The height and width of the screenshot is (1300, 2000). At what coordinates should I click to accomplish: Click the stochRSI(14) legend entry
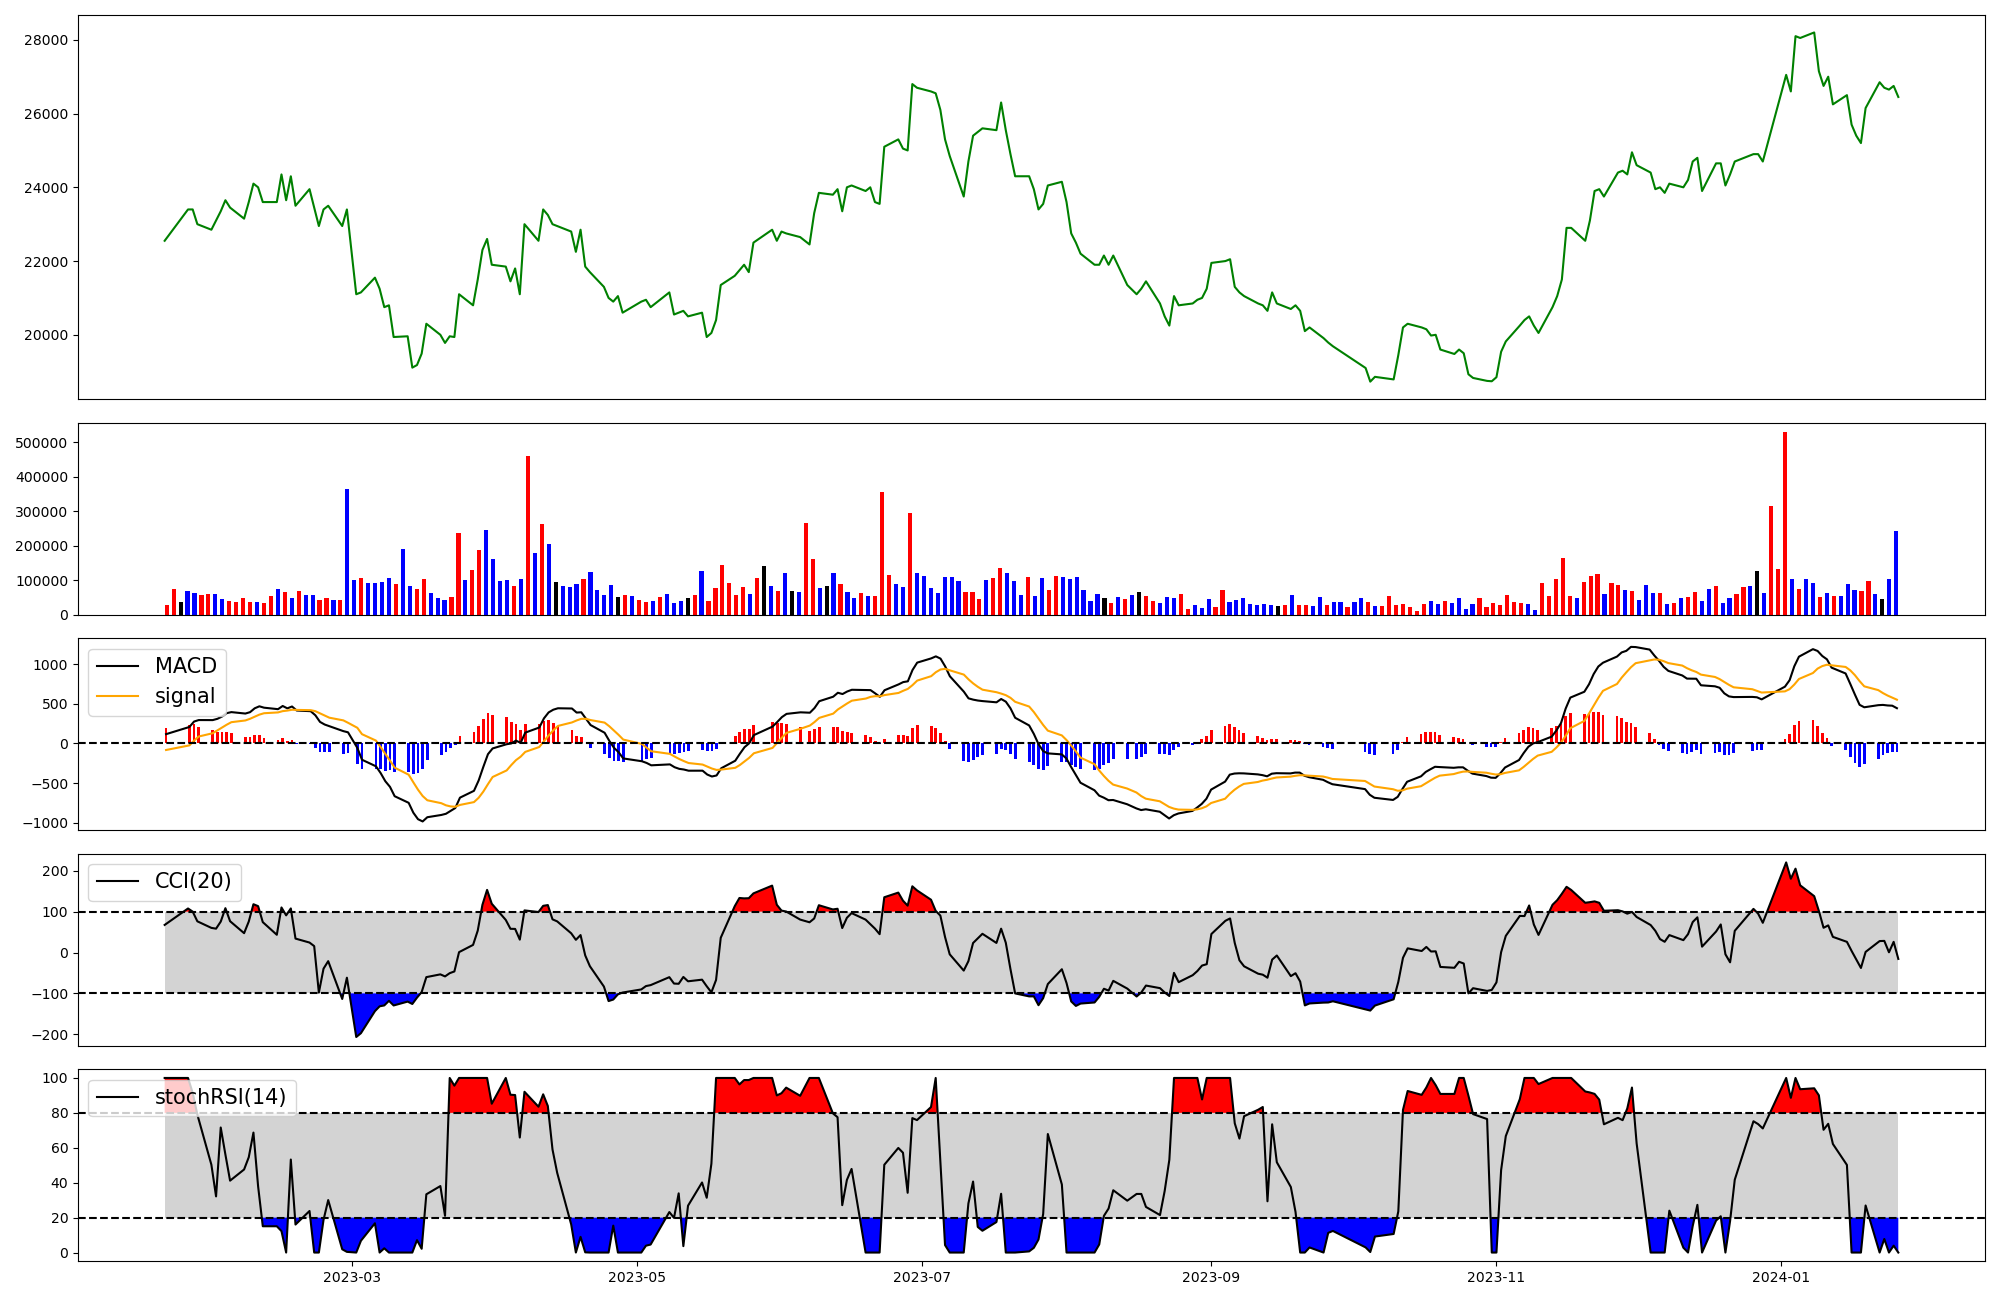(x=220, y=1097)
